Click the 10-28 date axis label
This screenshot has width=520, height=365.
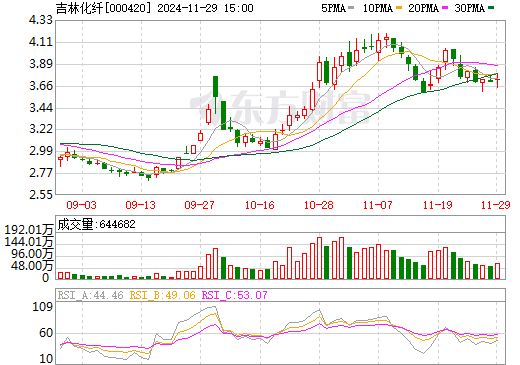coord(319,205)
